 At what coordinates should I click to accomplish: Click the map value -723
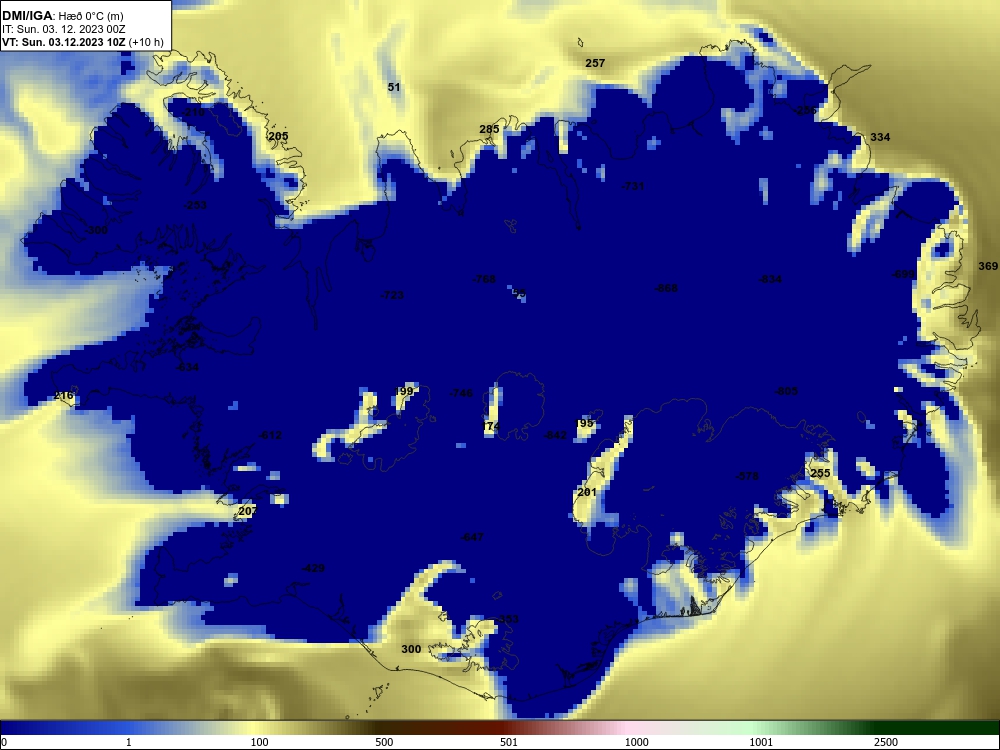392,295
